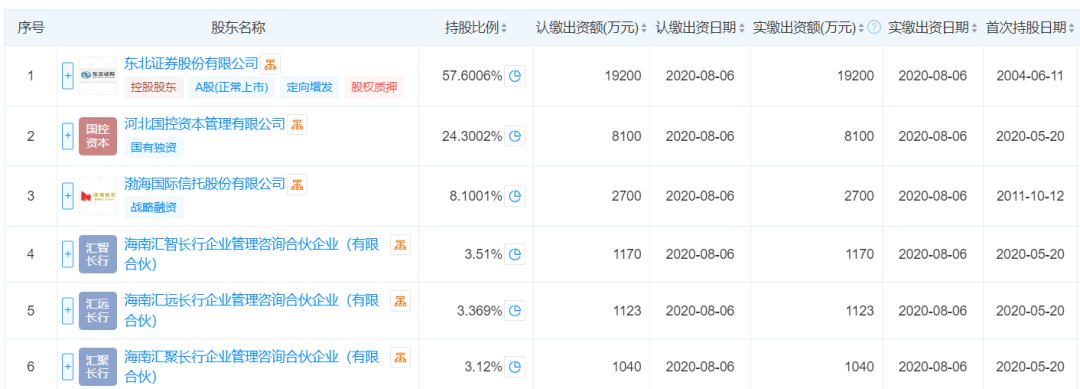Click the equity chart icon next to 河北国控资本管理有限公司
1080x389 pixels.
click(x=297, y=125)
